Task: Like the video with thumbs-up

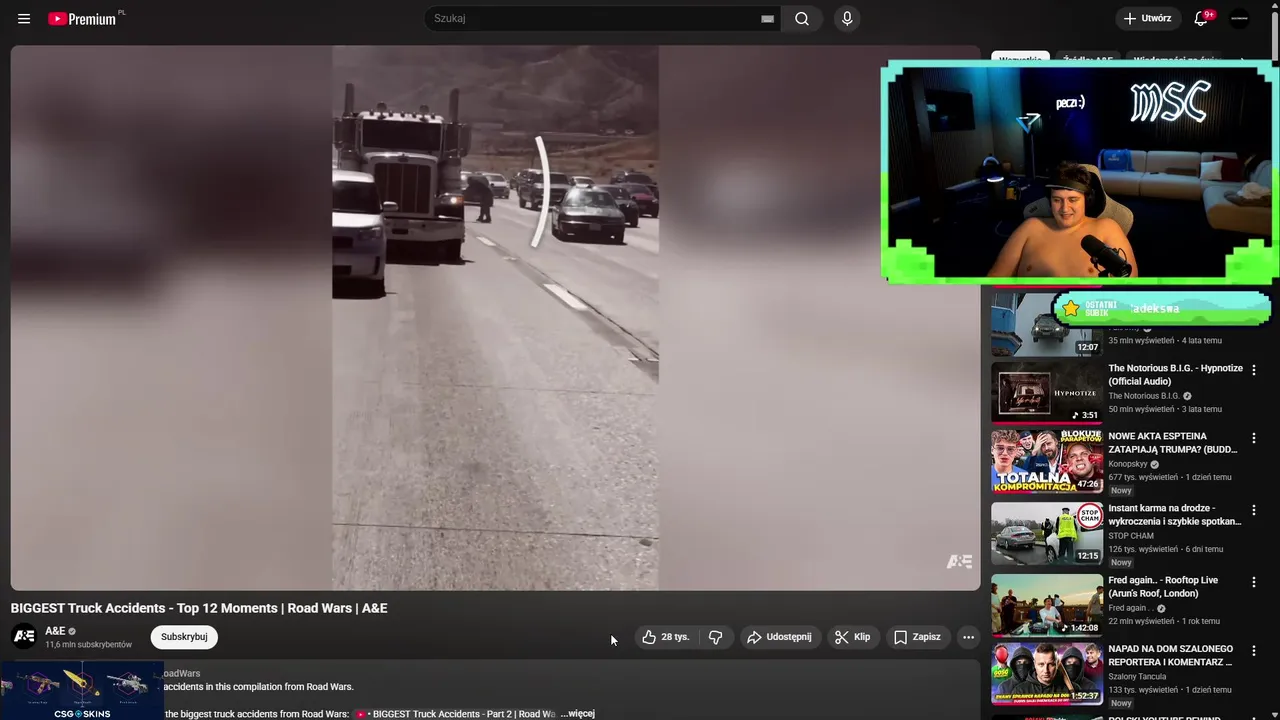Action: [x=666, y=637]
